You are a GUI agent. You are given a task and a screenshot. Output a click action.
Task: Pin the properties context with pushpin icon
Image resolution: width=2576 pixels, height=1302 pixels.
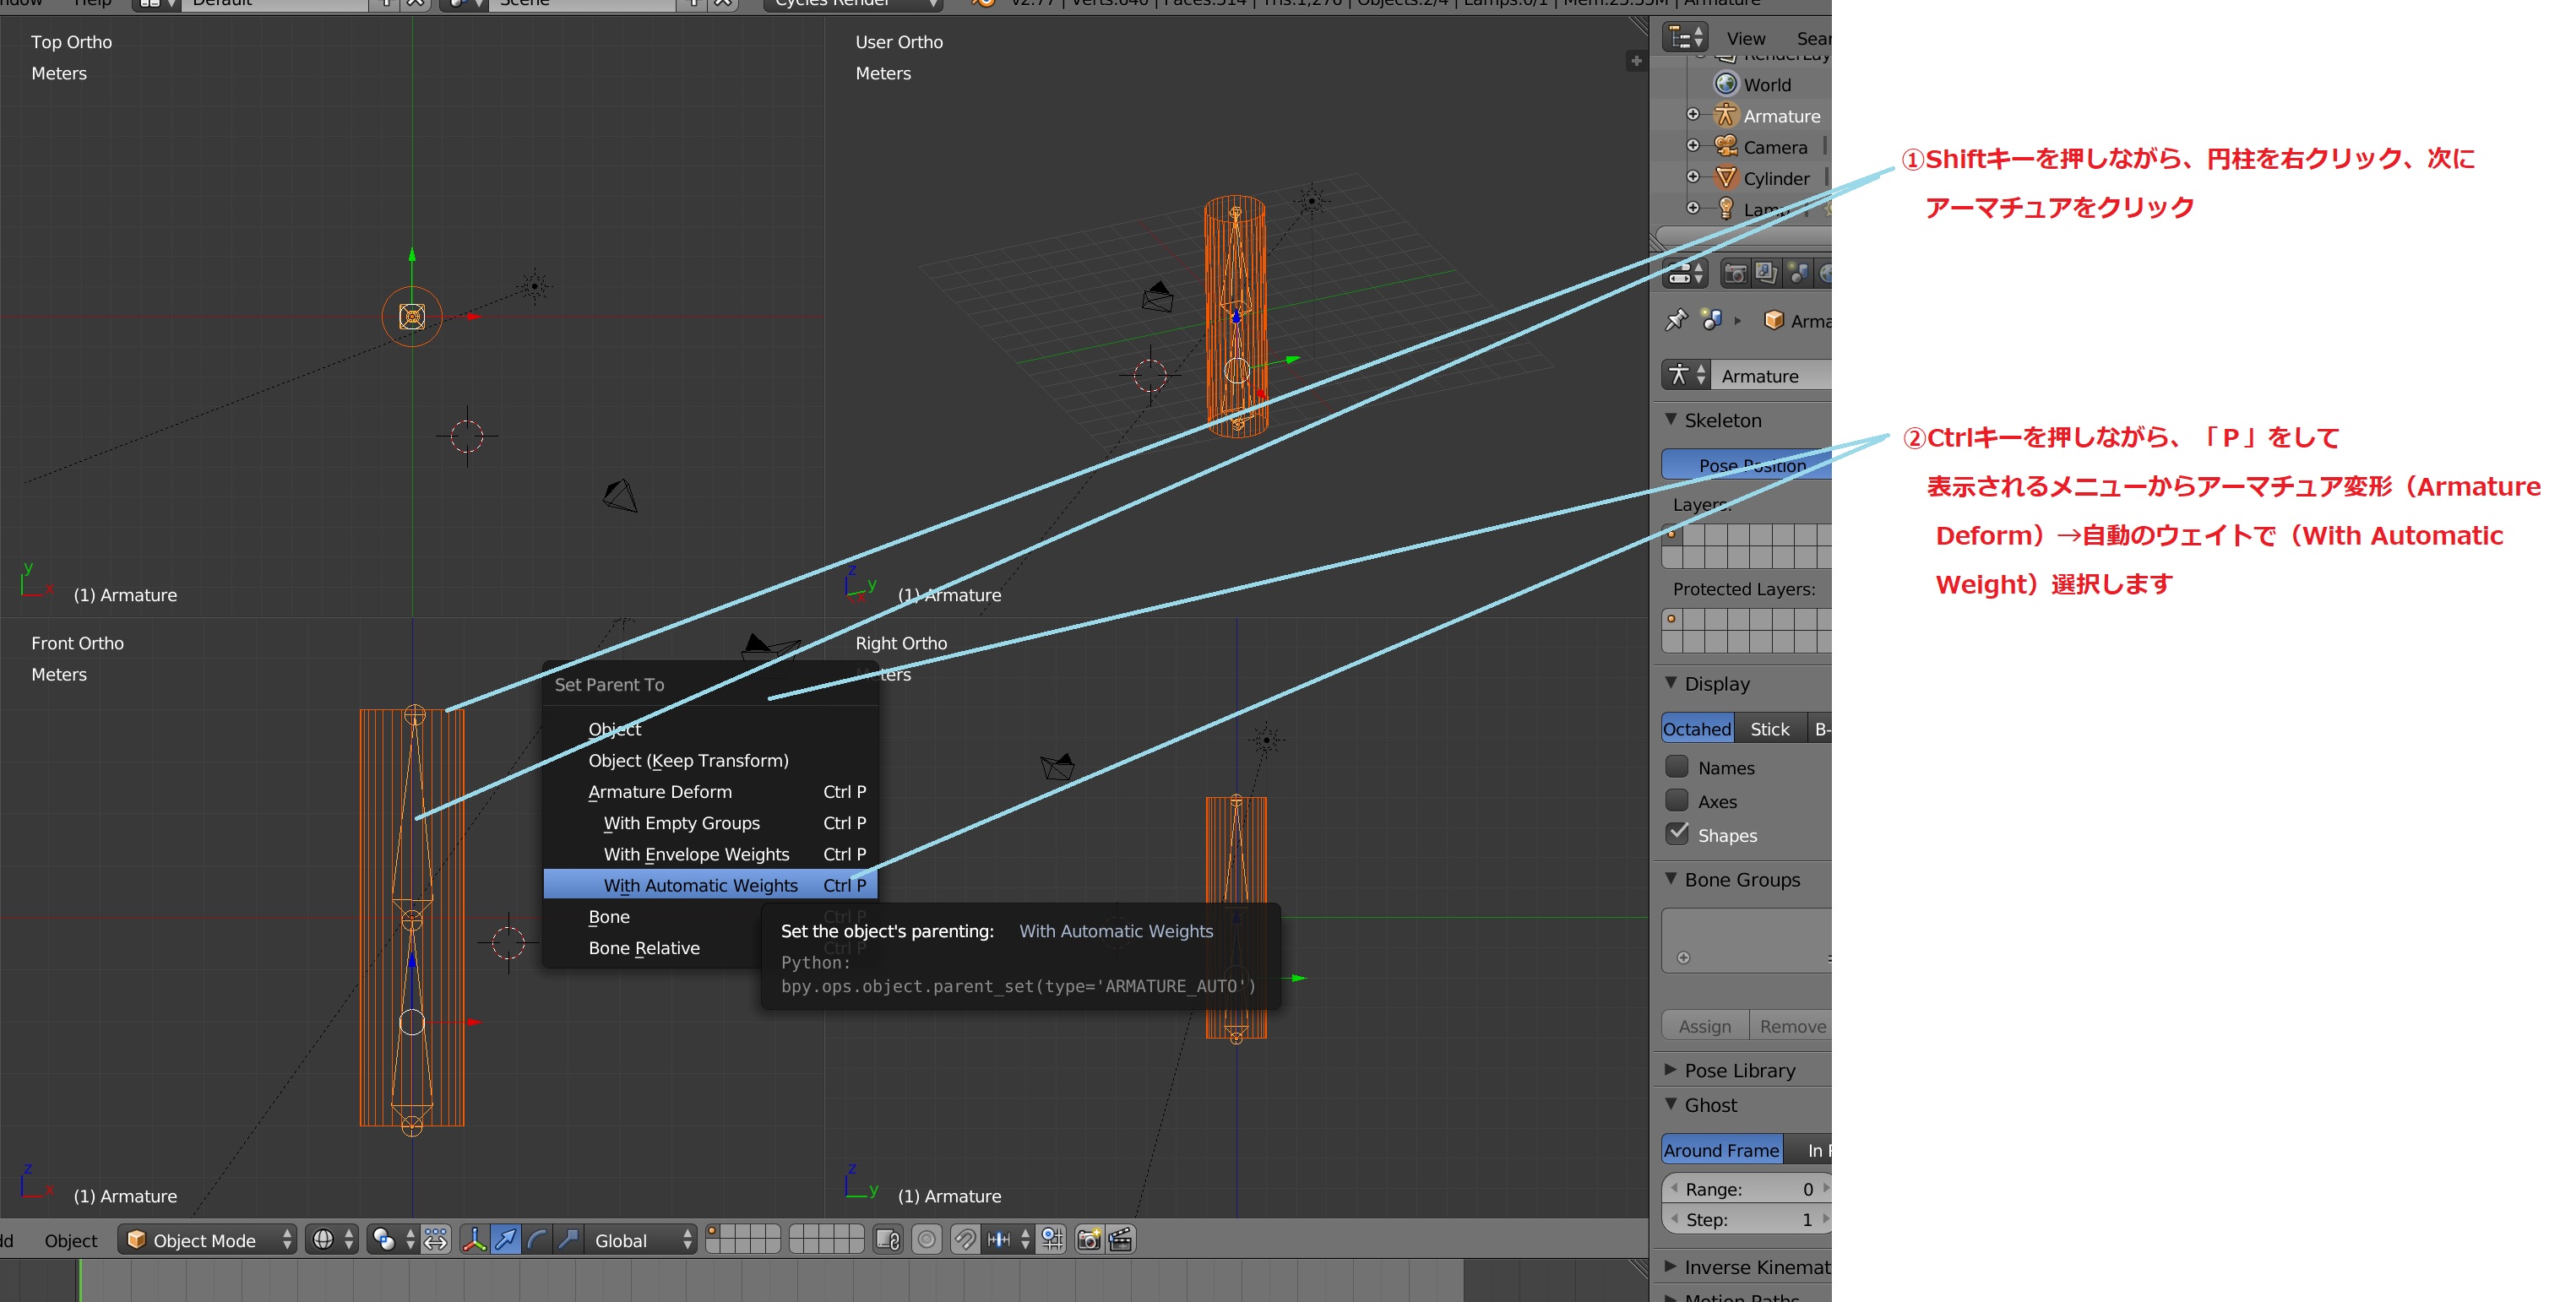1677,320
